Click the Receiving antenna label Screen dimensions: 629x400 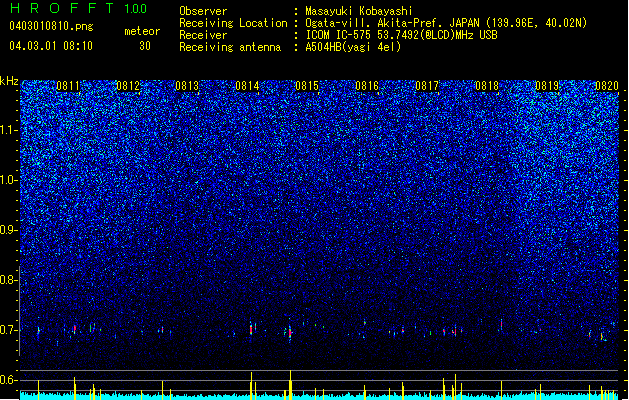(x=230, y=47)
